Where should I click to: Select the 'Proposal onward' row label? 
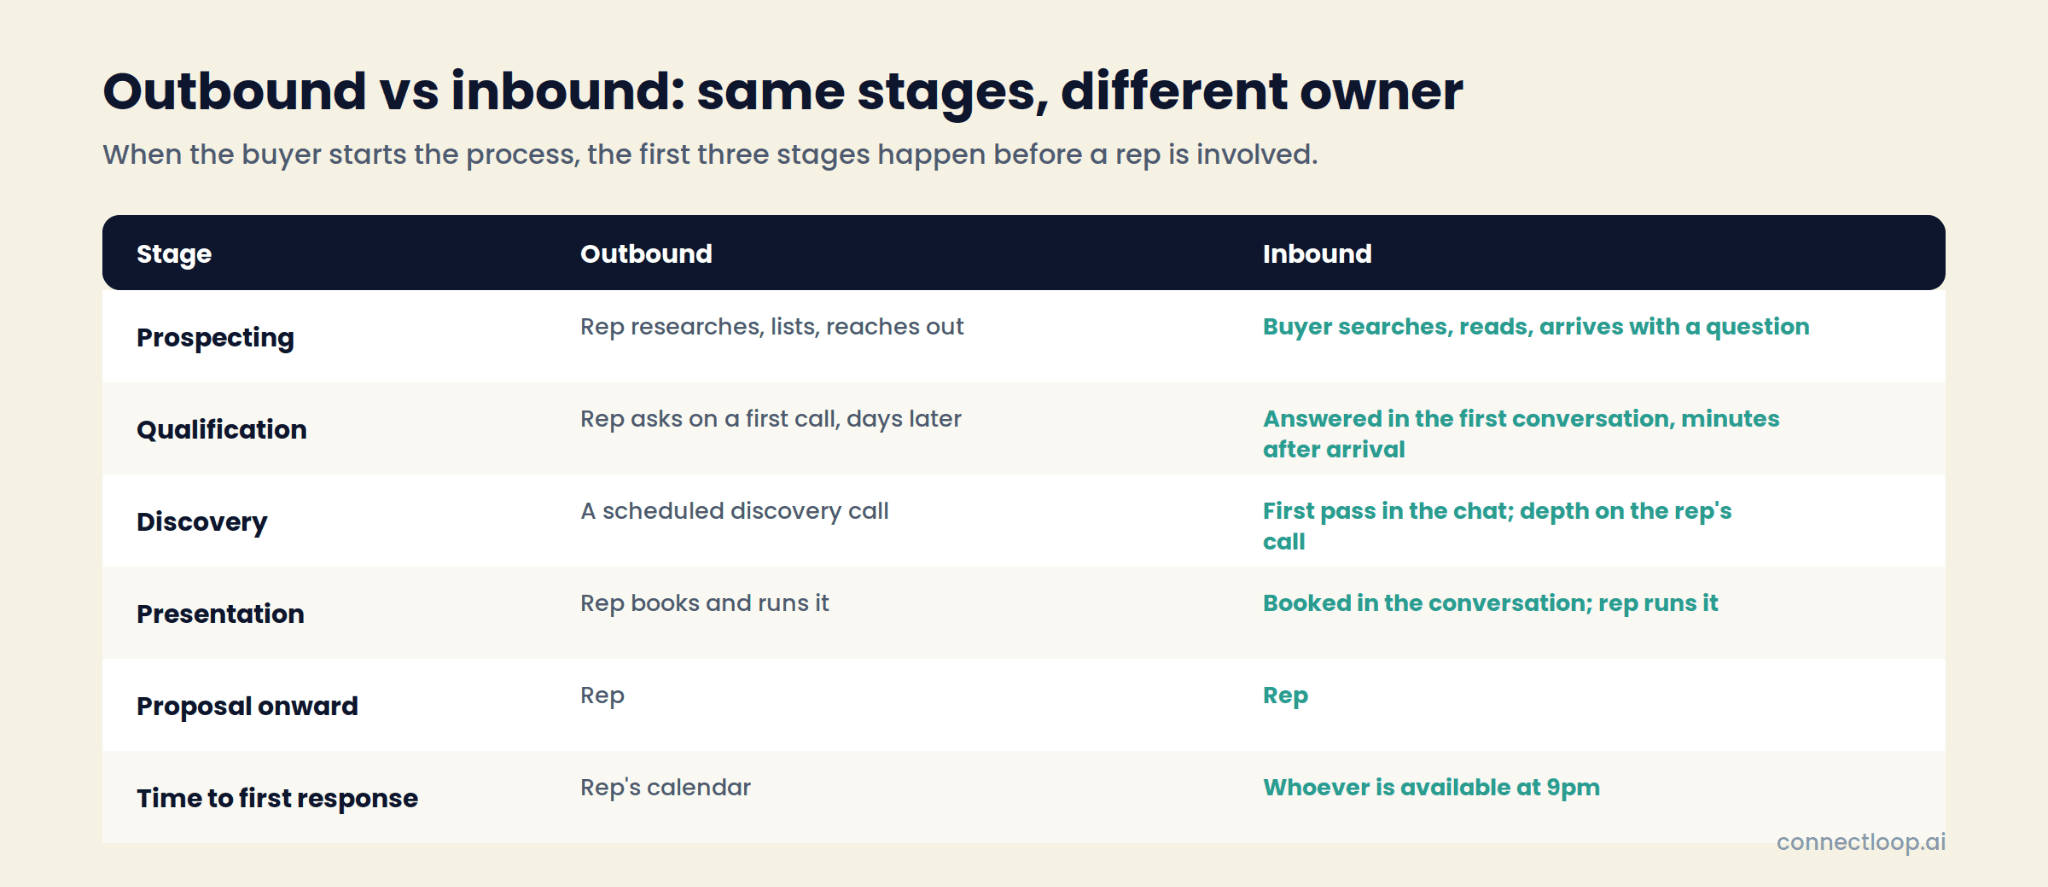[247, 706]
